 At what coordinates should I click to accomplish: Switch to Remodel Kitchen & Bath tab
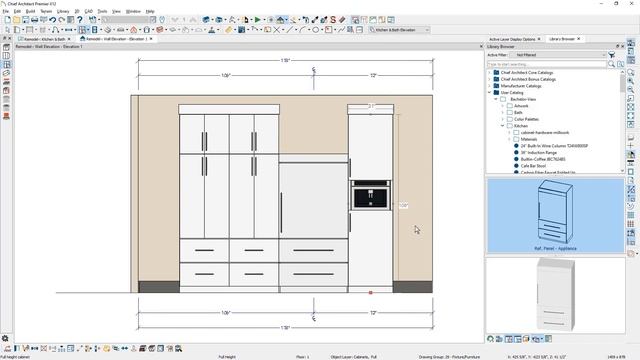[x=44, y=39]
